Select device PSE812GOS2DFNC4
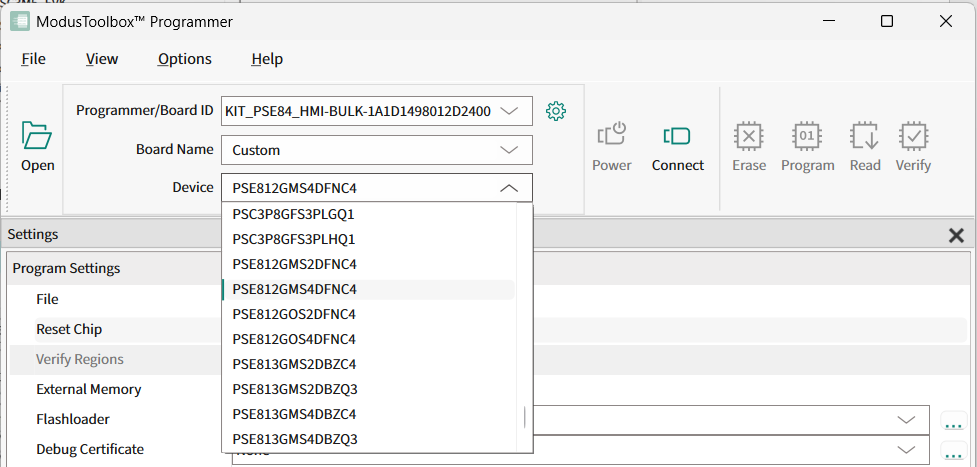Image resolution: width=977 pixels, height=467 pixels. tap(369, 314)
